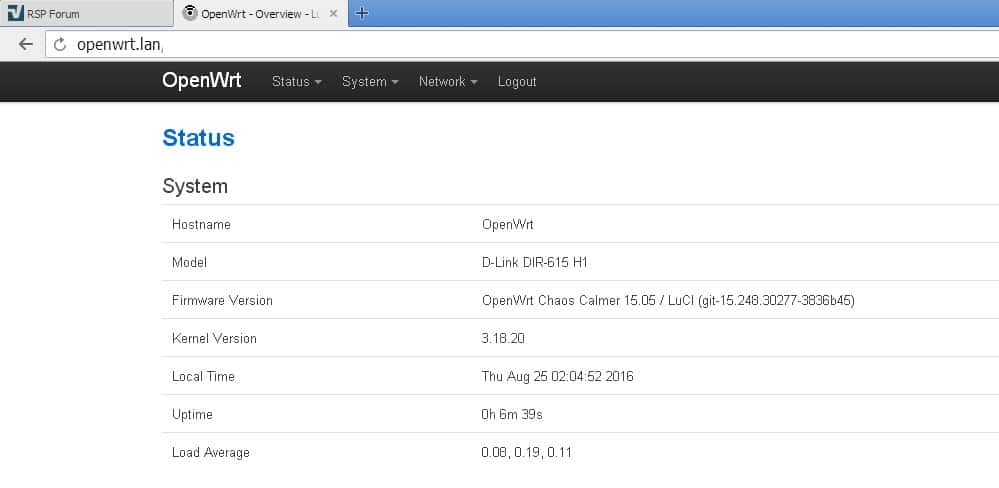
Task: Click the Firmware Version label
Action: pyautogui.click(x=222, y=300)
